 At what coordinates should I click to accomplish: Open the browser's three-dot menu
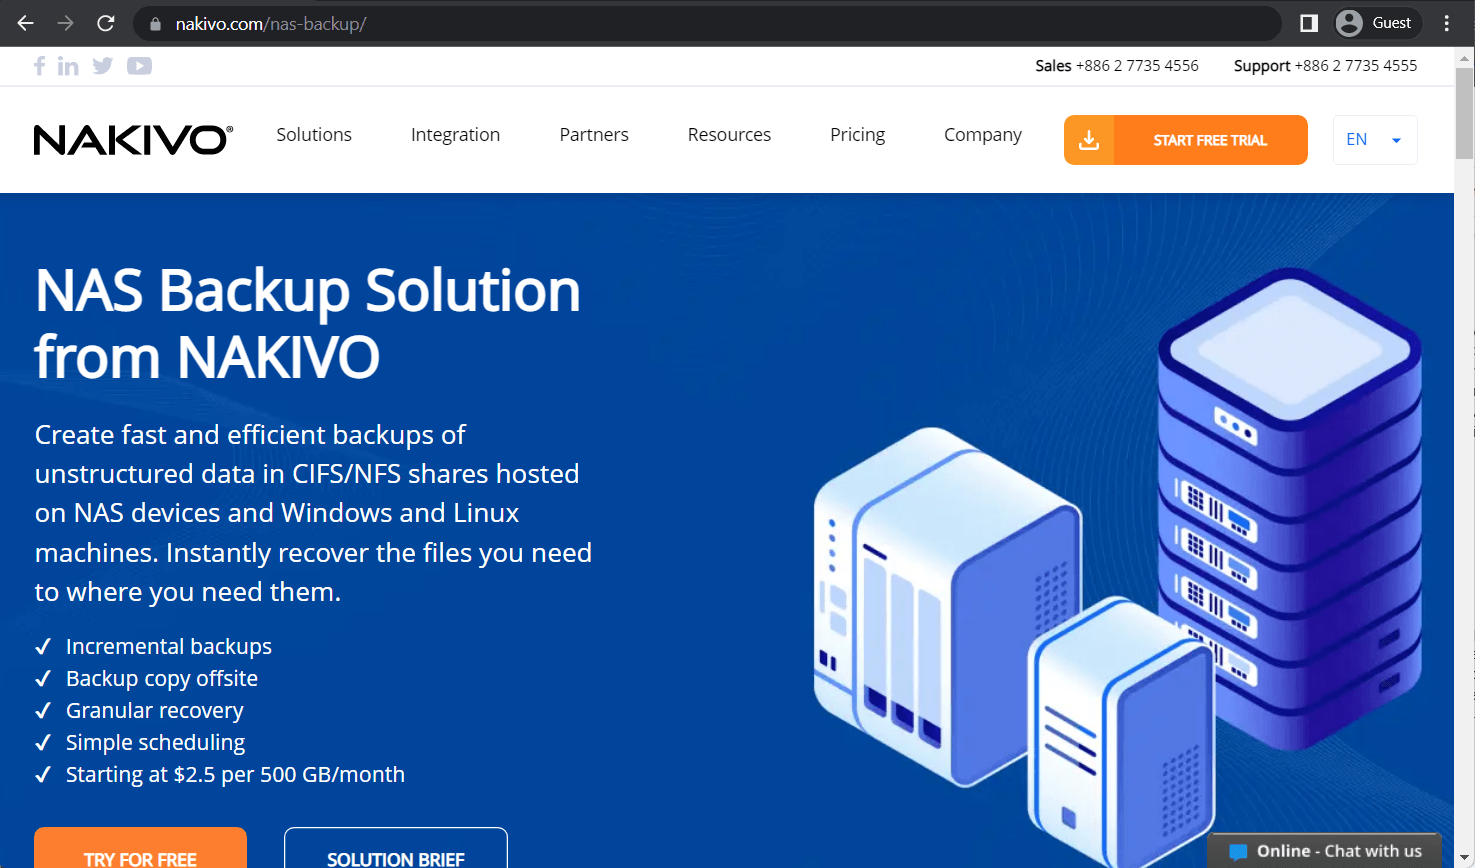[1447, 22]
